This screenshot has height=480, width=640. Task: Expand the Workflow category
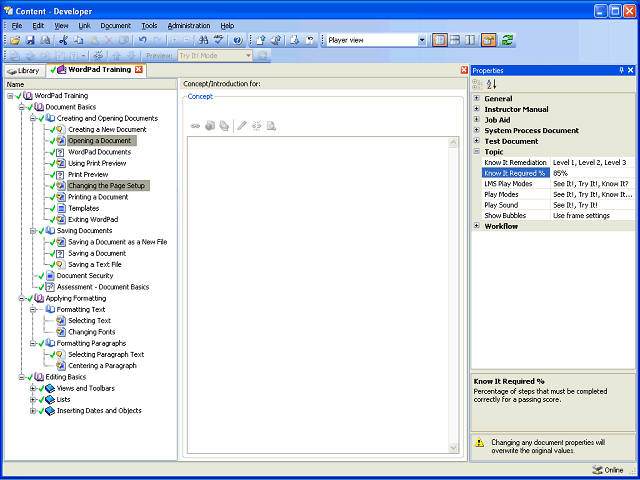point(476,226)
